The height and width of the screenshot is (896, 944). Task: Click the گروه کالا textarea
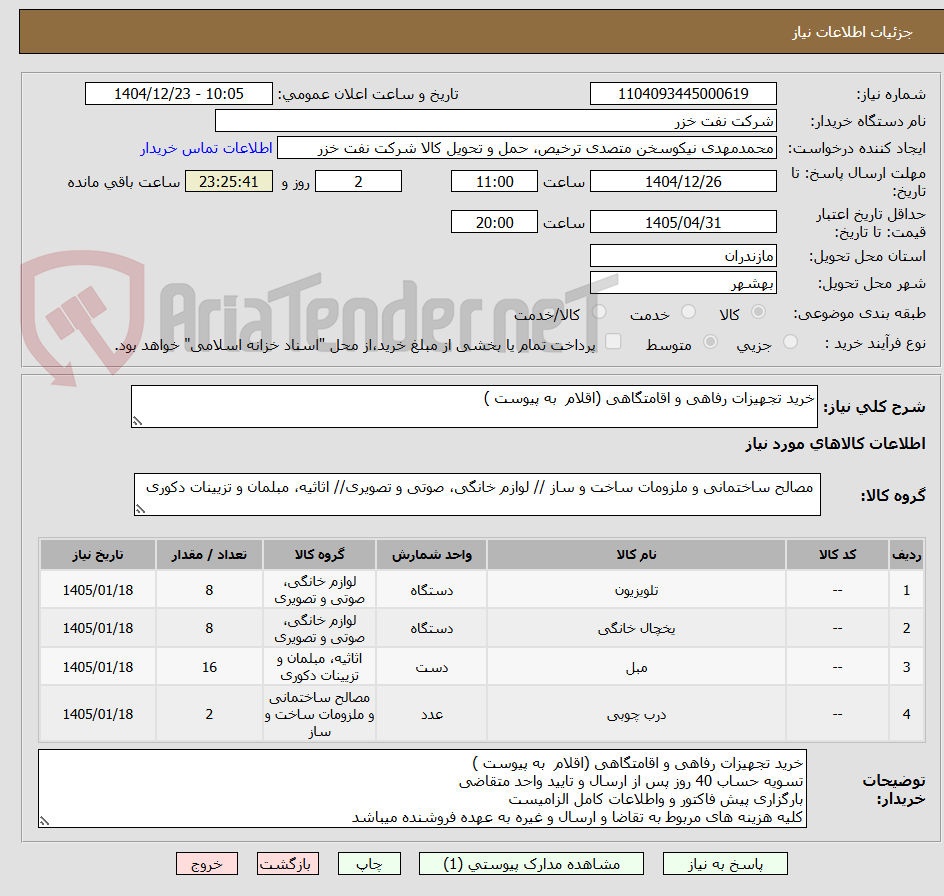tap(477, 494)
